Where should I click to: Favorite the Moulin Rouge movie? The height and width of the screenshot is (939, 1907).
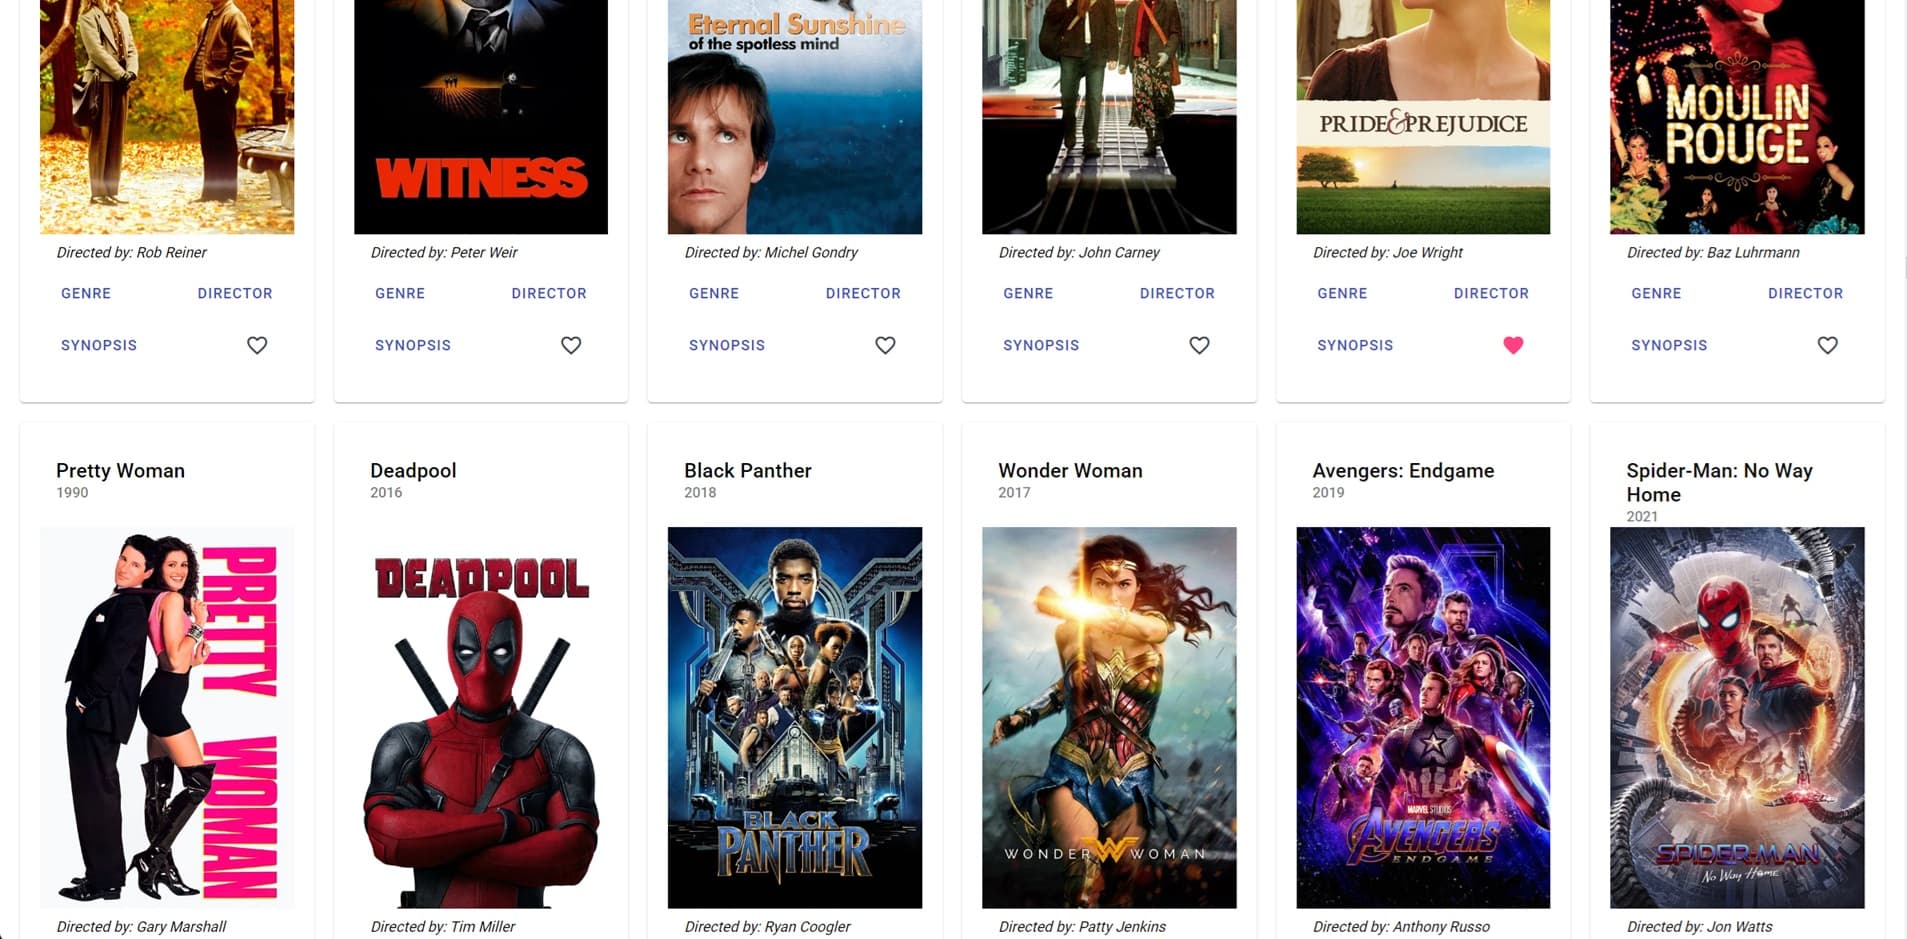pos(1827,345)
